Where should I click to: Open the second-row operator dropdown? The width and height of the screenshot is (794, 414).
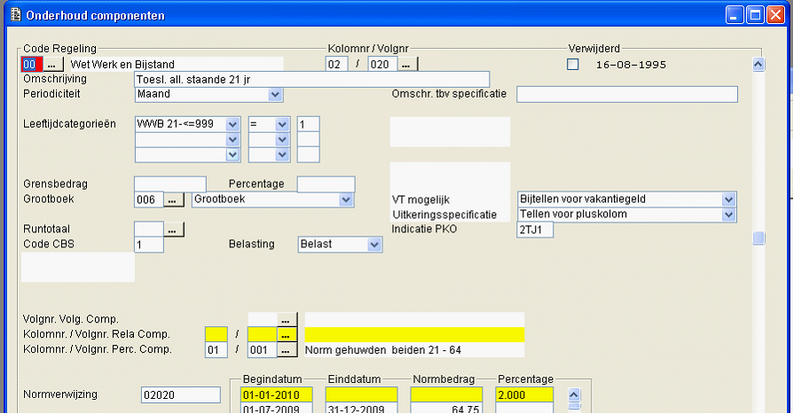point(282,139)
